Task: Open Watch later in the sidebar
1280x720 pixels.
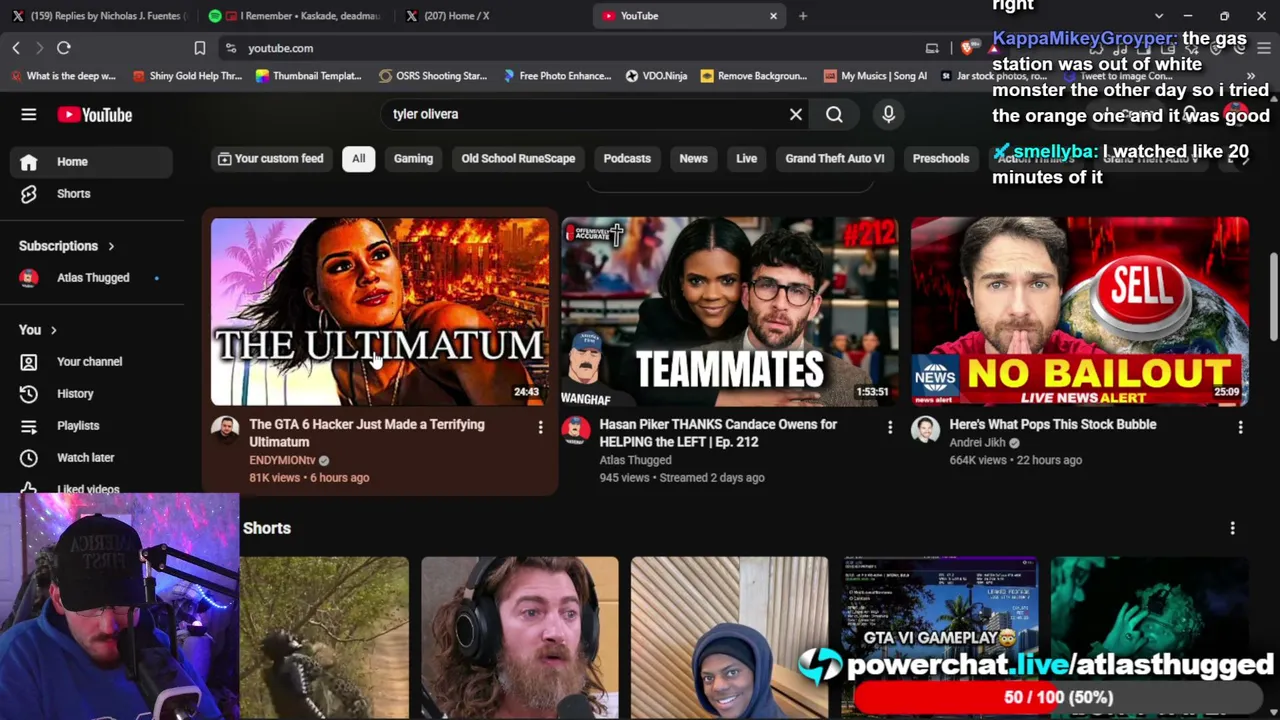Action: pyautogui.click(x=91, y=458)
